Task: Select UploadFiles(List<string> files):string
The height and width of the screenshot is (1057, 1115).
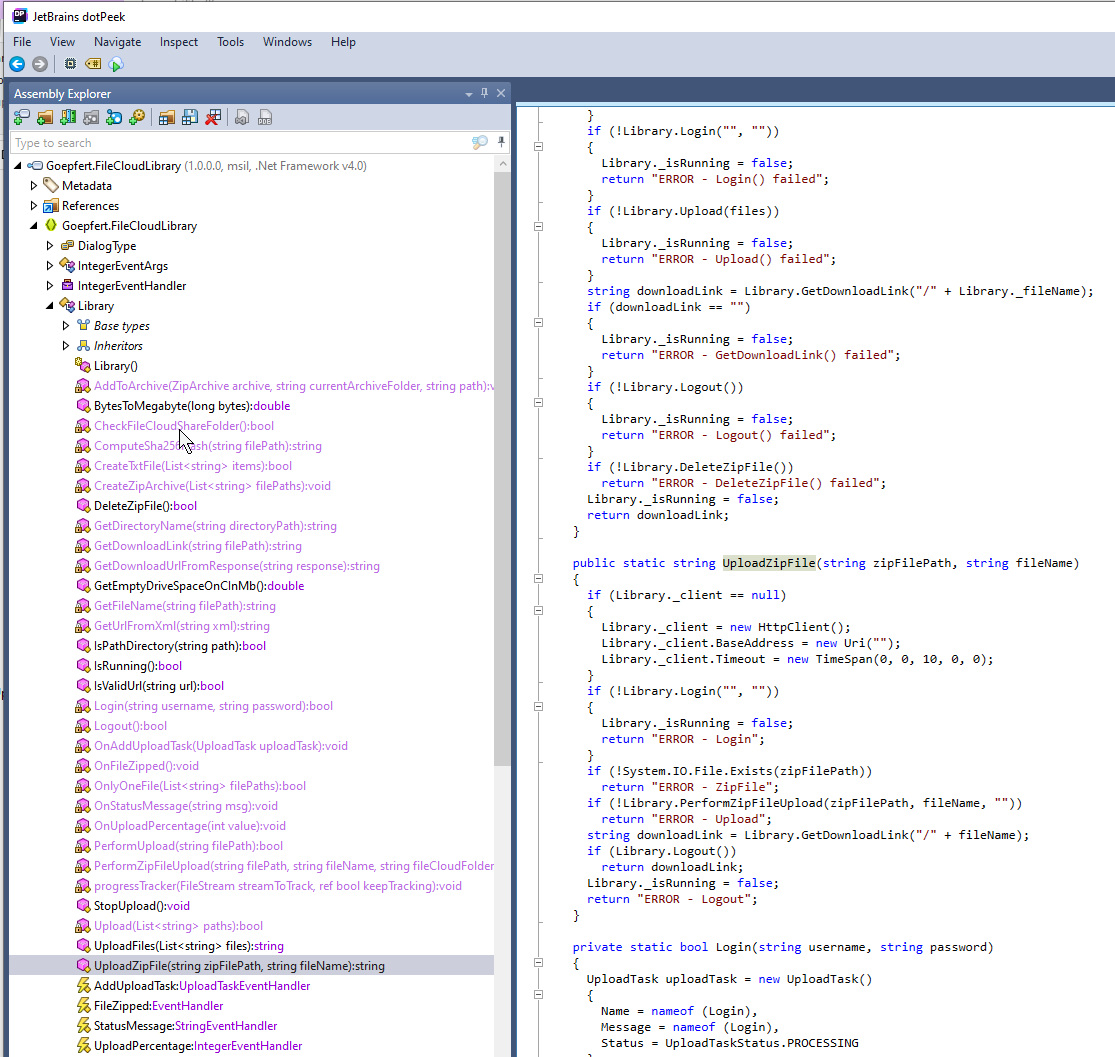Action: click(188, 946)
